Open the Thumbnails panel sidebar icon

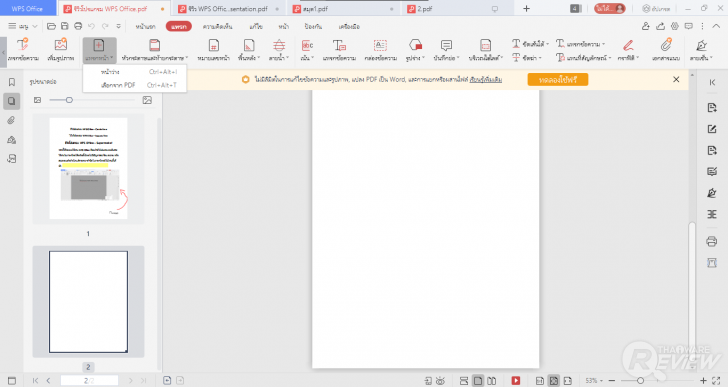click(12, 101)
